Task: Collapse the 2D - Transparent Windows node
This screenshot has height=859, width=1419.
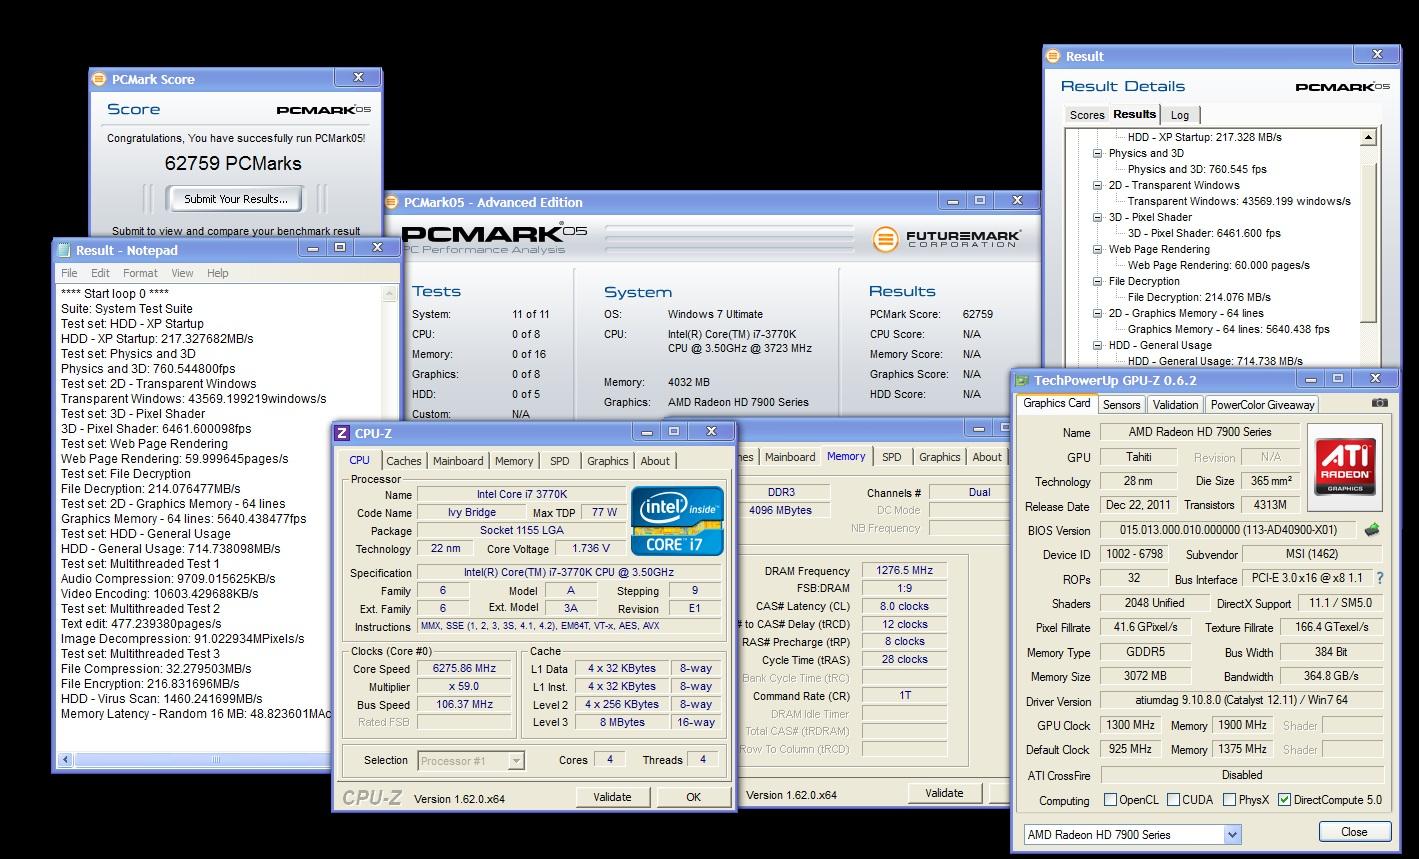Action: click(1097, 185)
